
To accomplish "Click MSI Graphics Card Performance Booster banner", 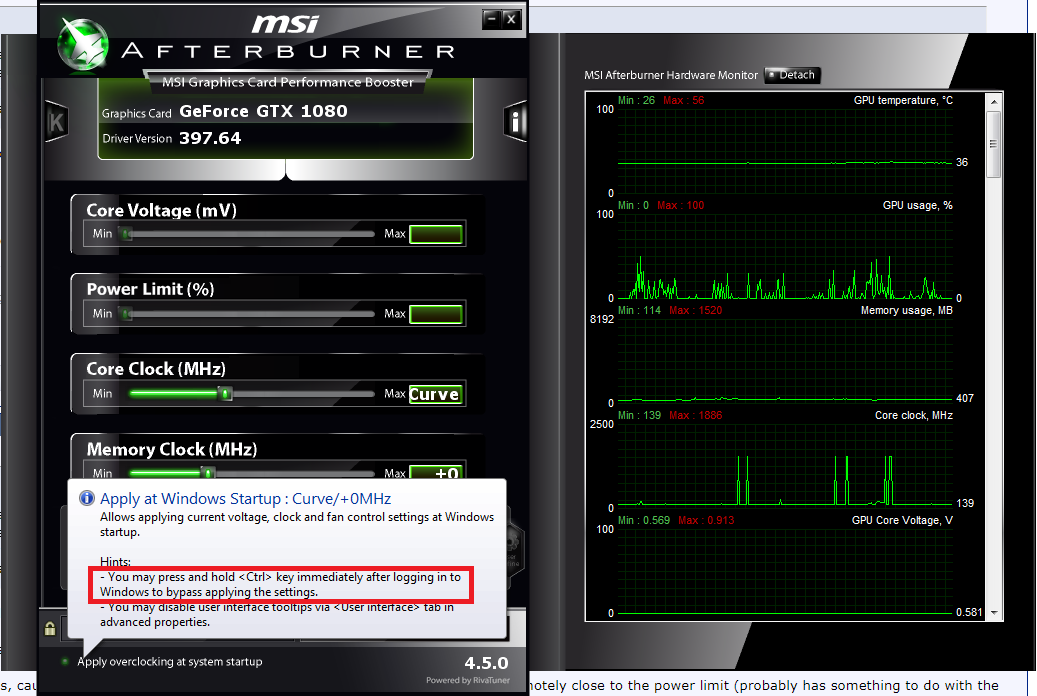I will tap(288, 82).
